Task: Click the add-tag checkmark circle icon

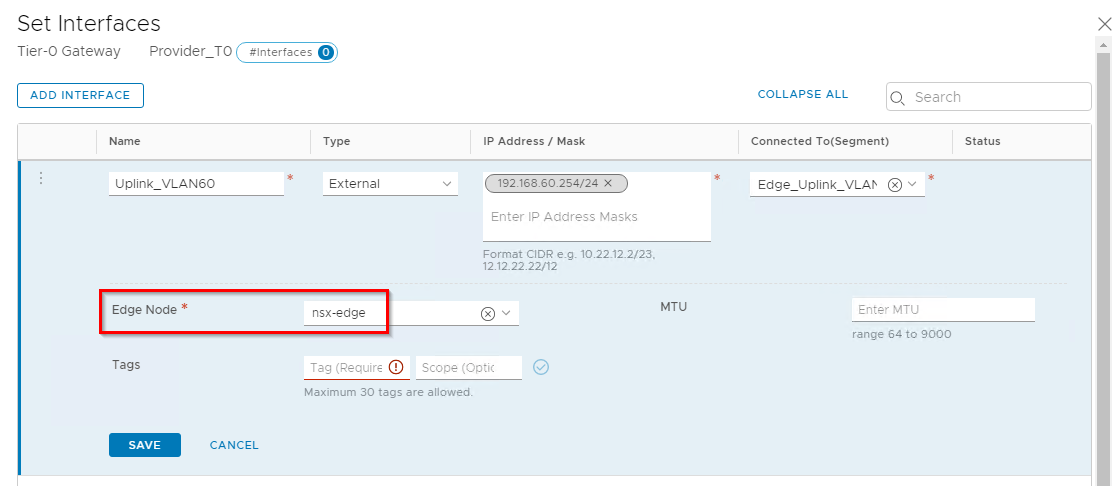Action: (541, 367)
